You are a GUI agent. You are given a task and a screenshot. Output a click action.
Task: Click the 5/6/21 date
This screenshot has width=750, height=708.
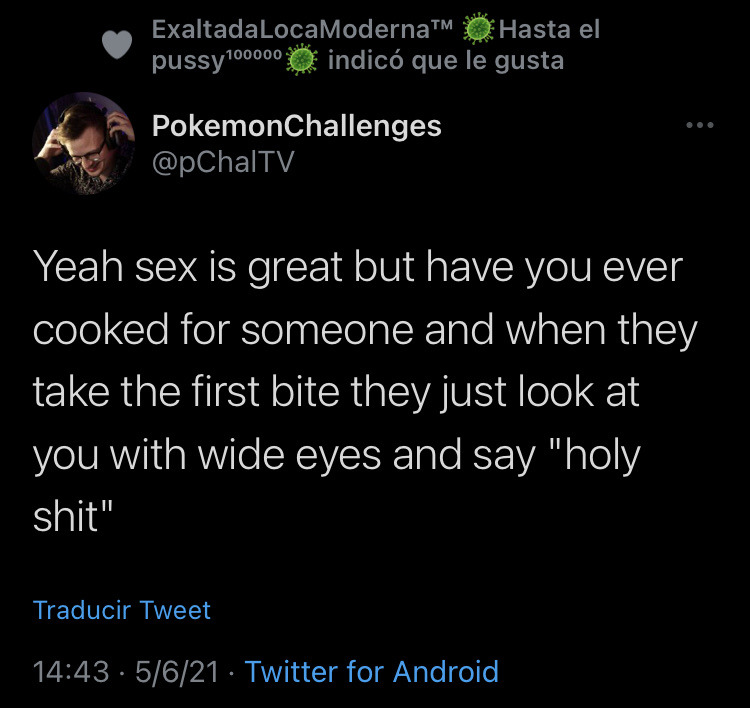pyautogui.click(x=177, y=672)
